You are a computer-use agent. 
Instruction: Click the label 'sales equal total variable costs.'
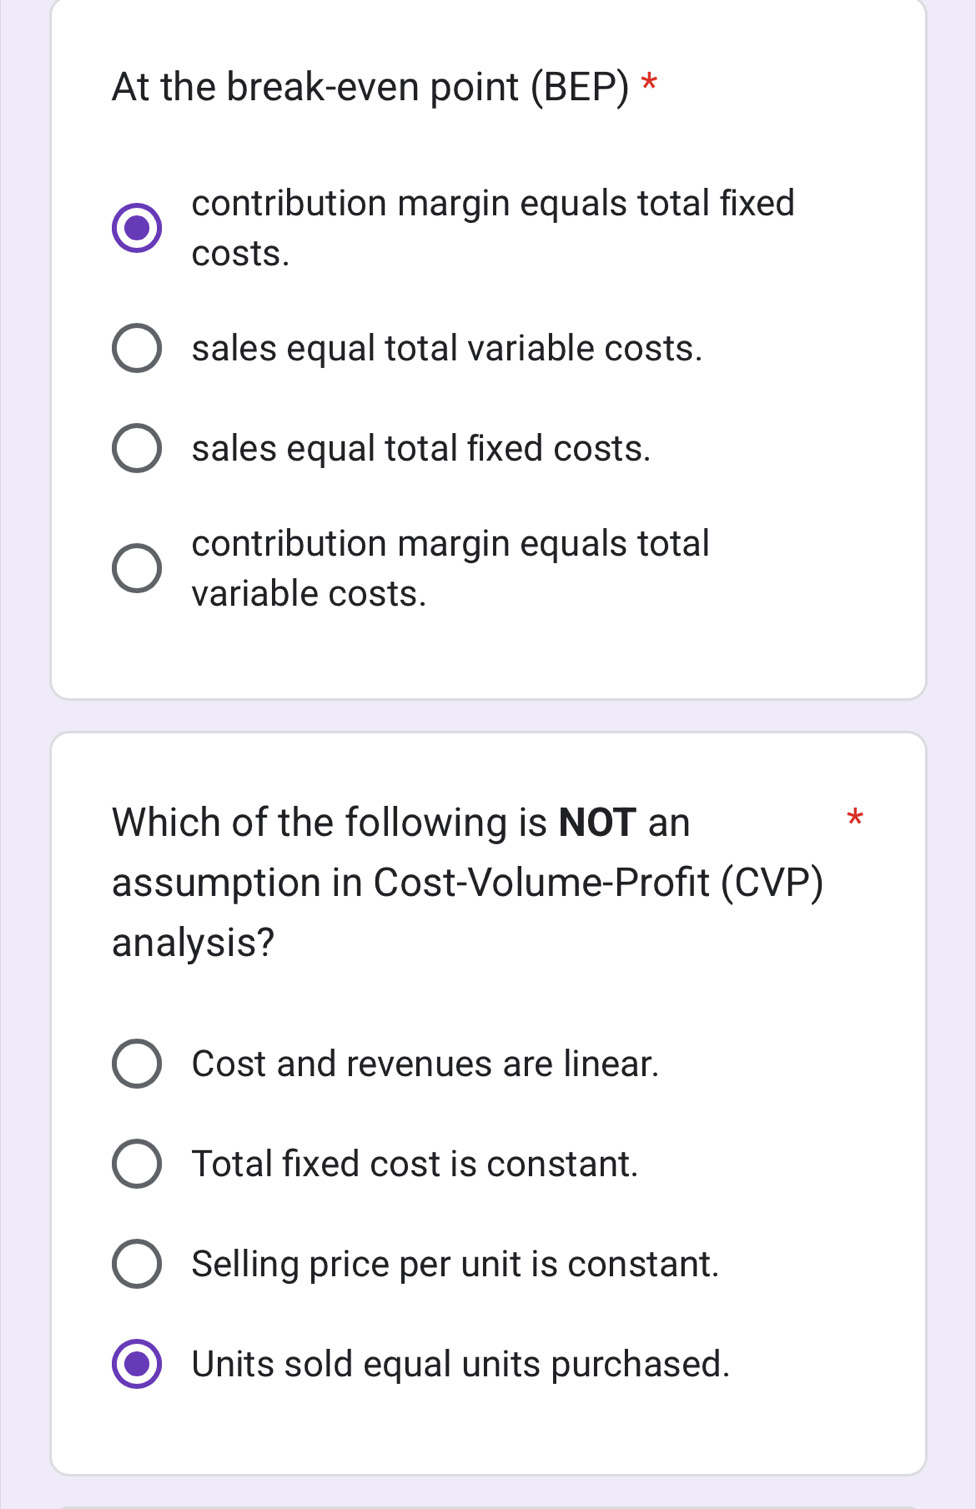[x=447, y=348]
